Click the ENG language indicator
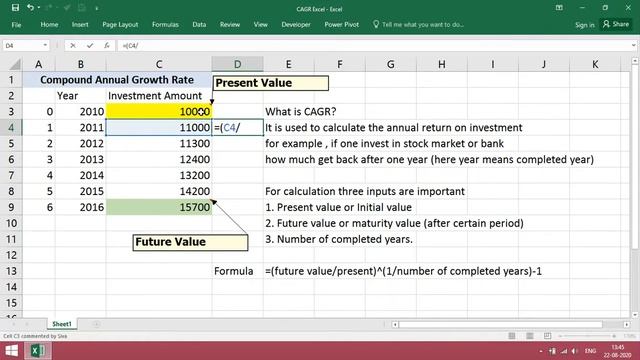Screen dimensions: 640x360 pyautogui.click(x=590, y=351)
